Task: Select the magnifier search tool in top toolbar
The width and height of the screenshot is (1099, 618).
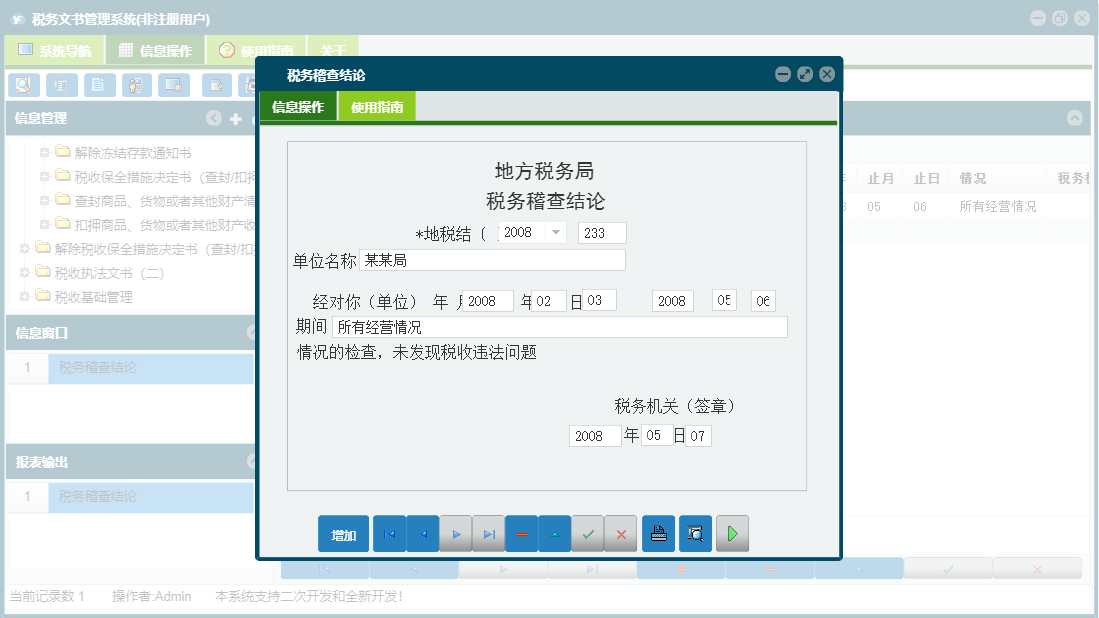Action: 22,85
